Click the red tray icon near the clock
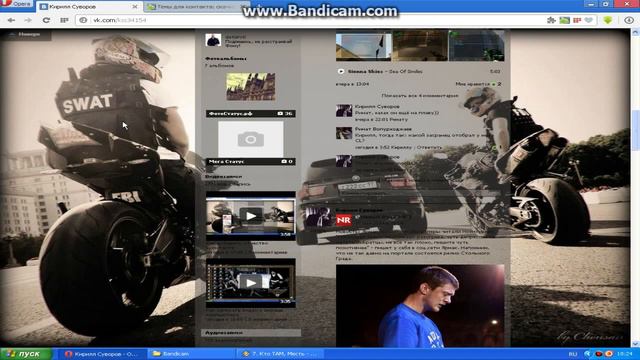Viewport: 640px width, 360px height. point(599,354)
